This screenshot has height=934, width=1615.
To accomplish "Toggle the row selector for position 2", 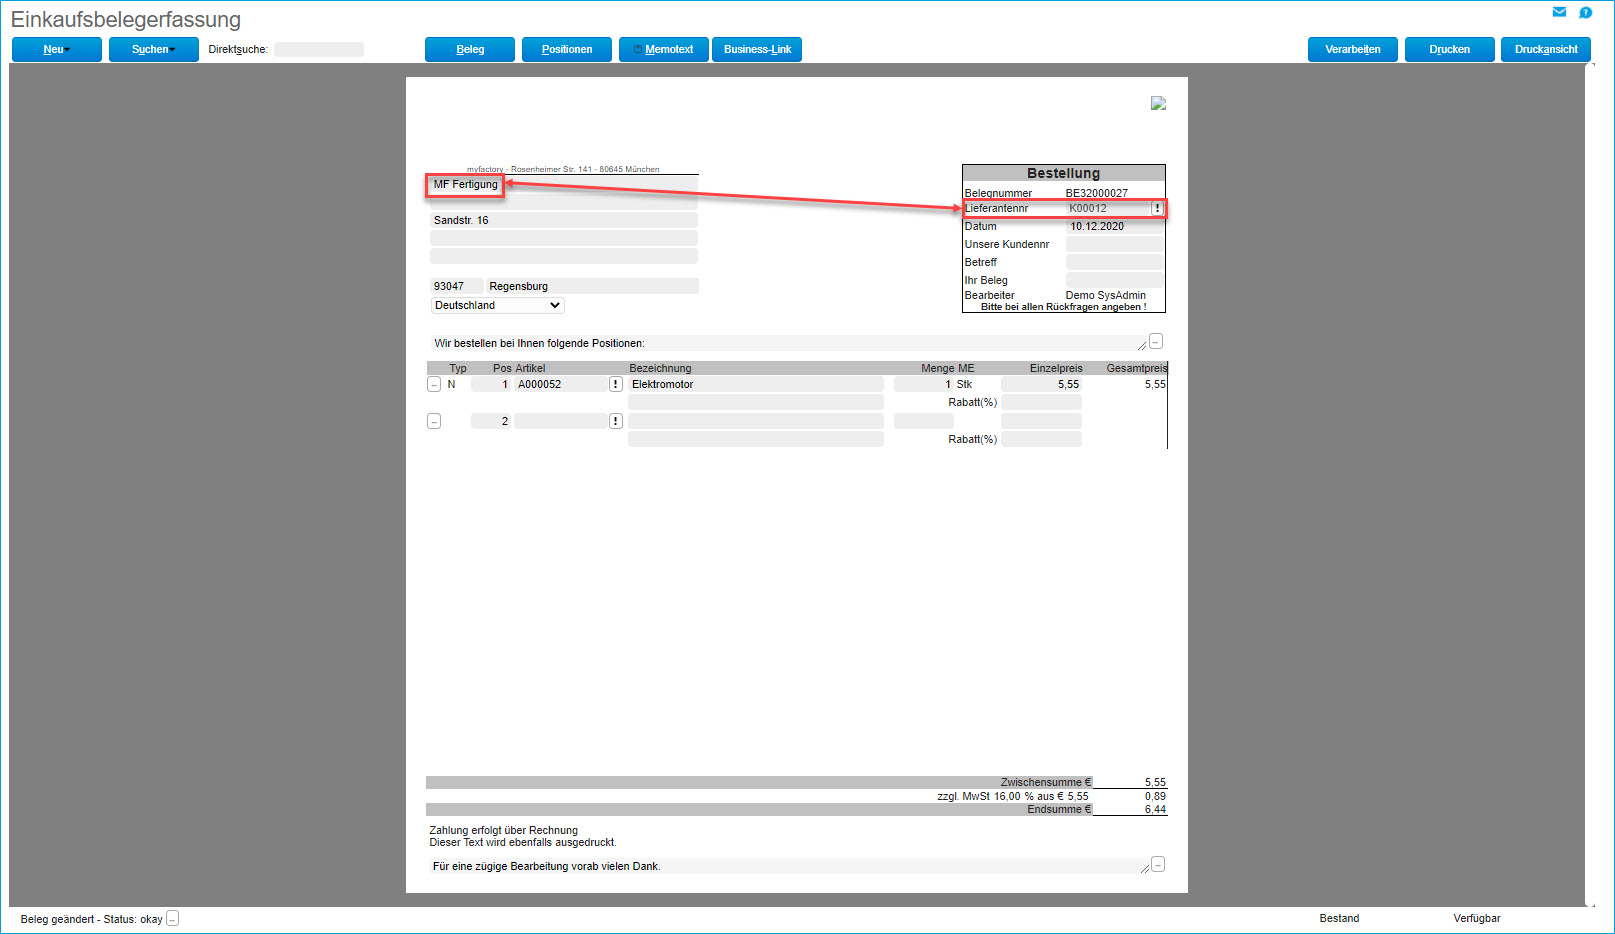I will pyautogui.click(x=434, y=421).
